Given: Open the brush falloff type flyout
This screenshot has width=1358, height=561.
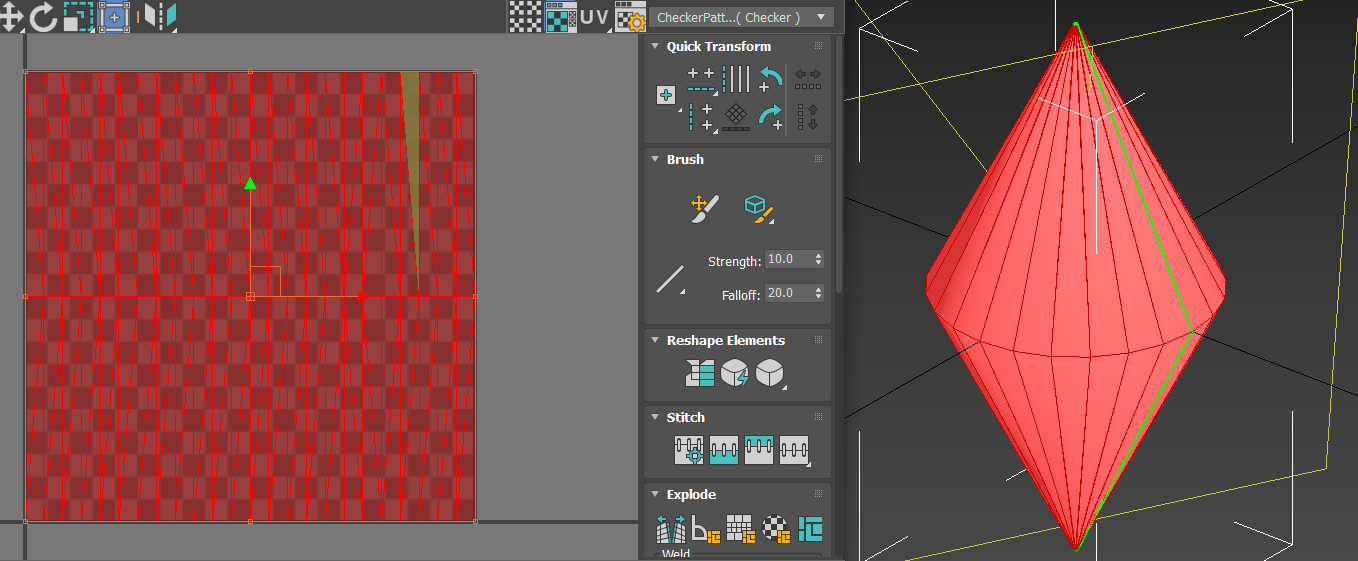Looking at the screenshot, I should tap(670, 278).
